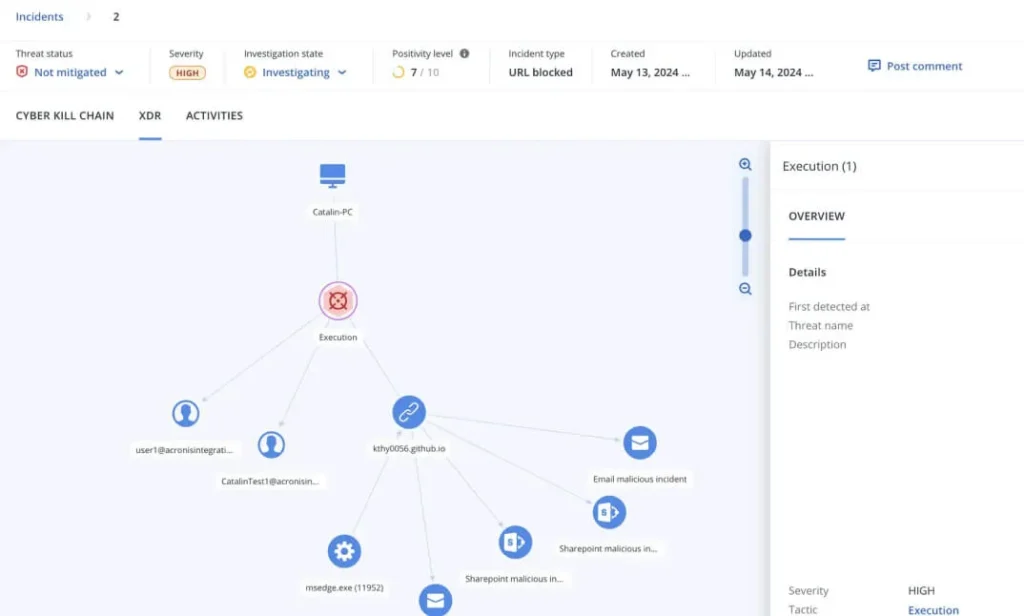Click the user1@acronisintegrati user node
This screenshot has width=1024, height=616.
[x=186, y=413]
